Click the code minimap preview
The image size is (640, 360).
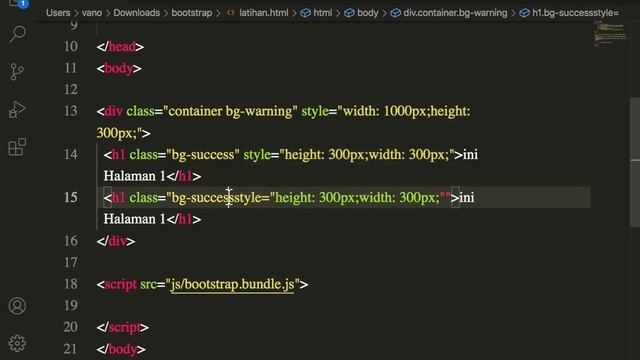coord(610,35)
